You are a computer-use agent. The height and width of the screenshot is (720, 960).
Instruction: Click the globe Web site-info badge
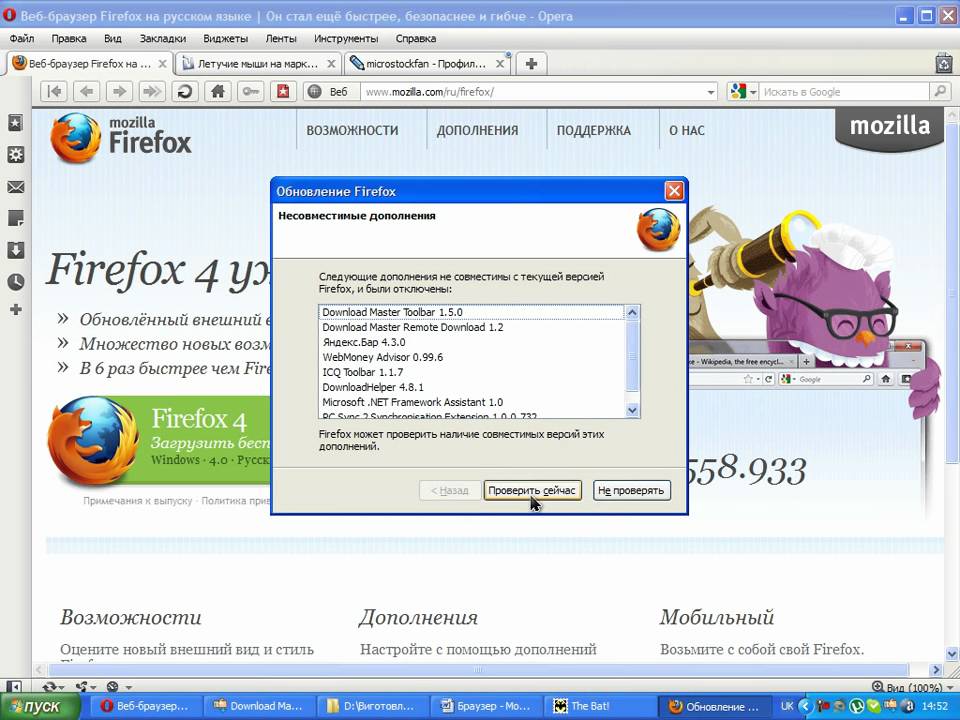329,92
